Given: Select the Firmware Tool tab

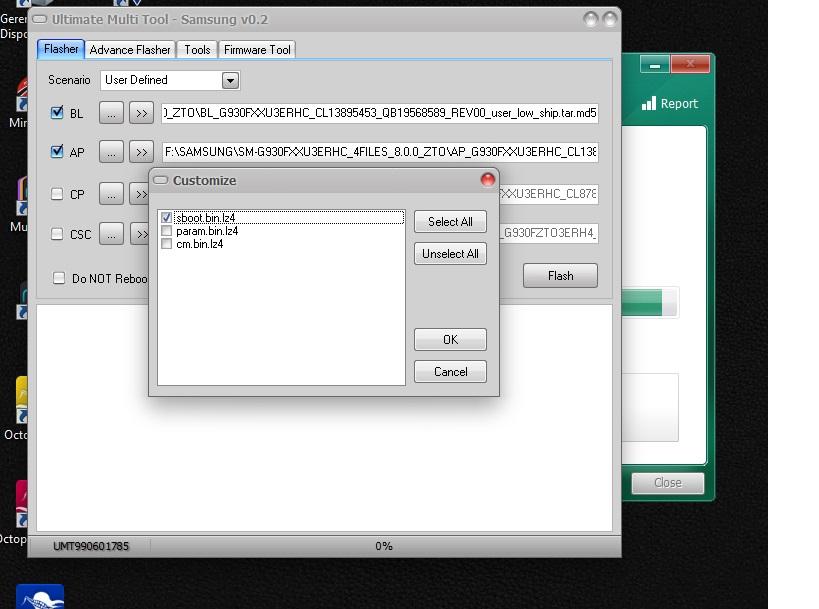Looking at the screenshot, I should pos(257,50).
